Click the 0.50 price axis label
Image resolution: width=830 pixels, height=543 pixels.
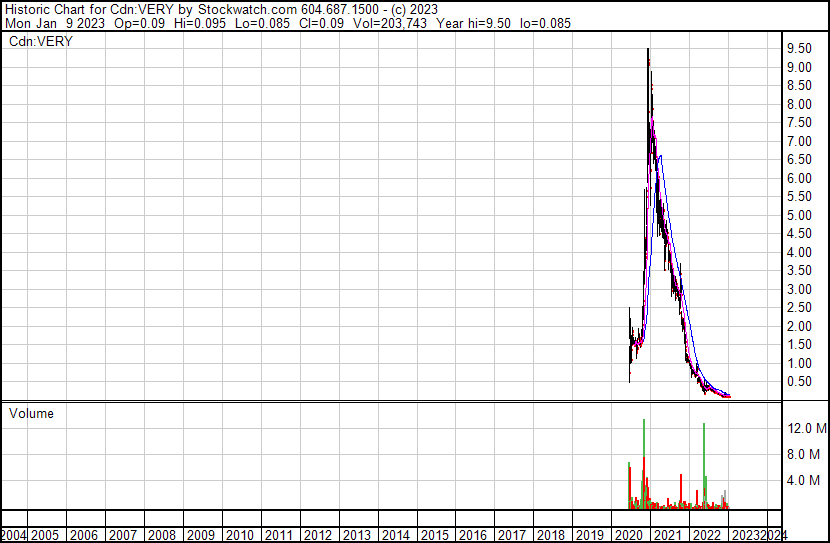(x=799, y=382)
